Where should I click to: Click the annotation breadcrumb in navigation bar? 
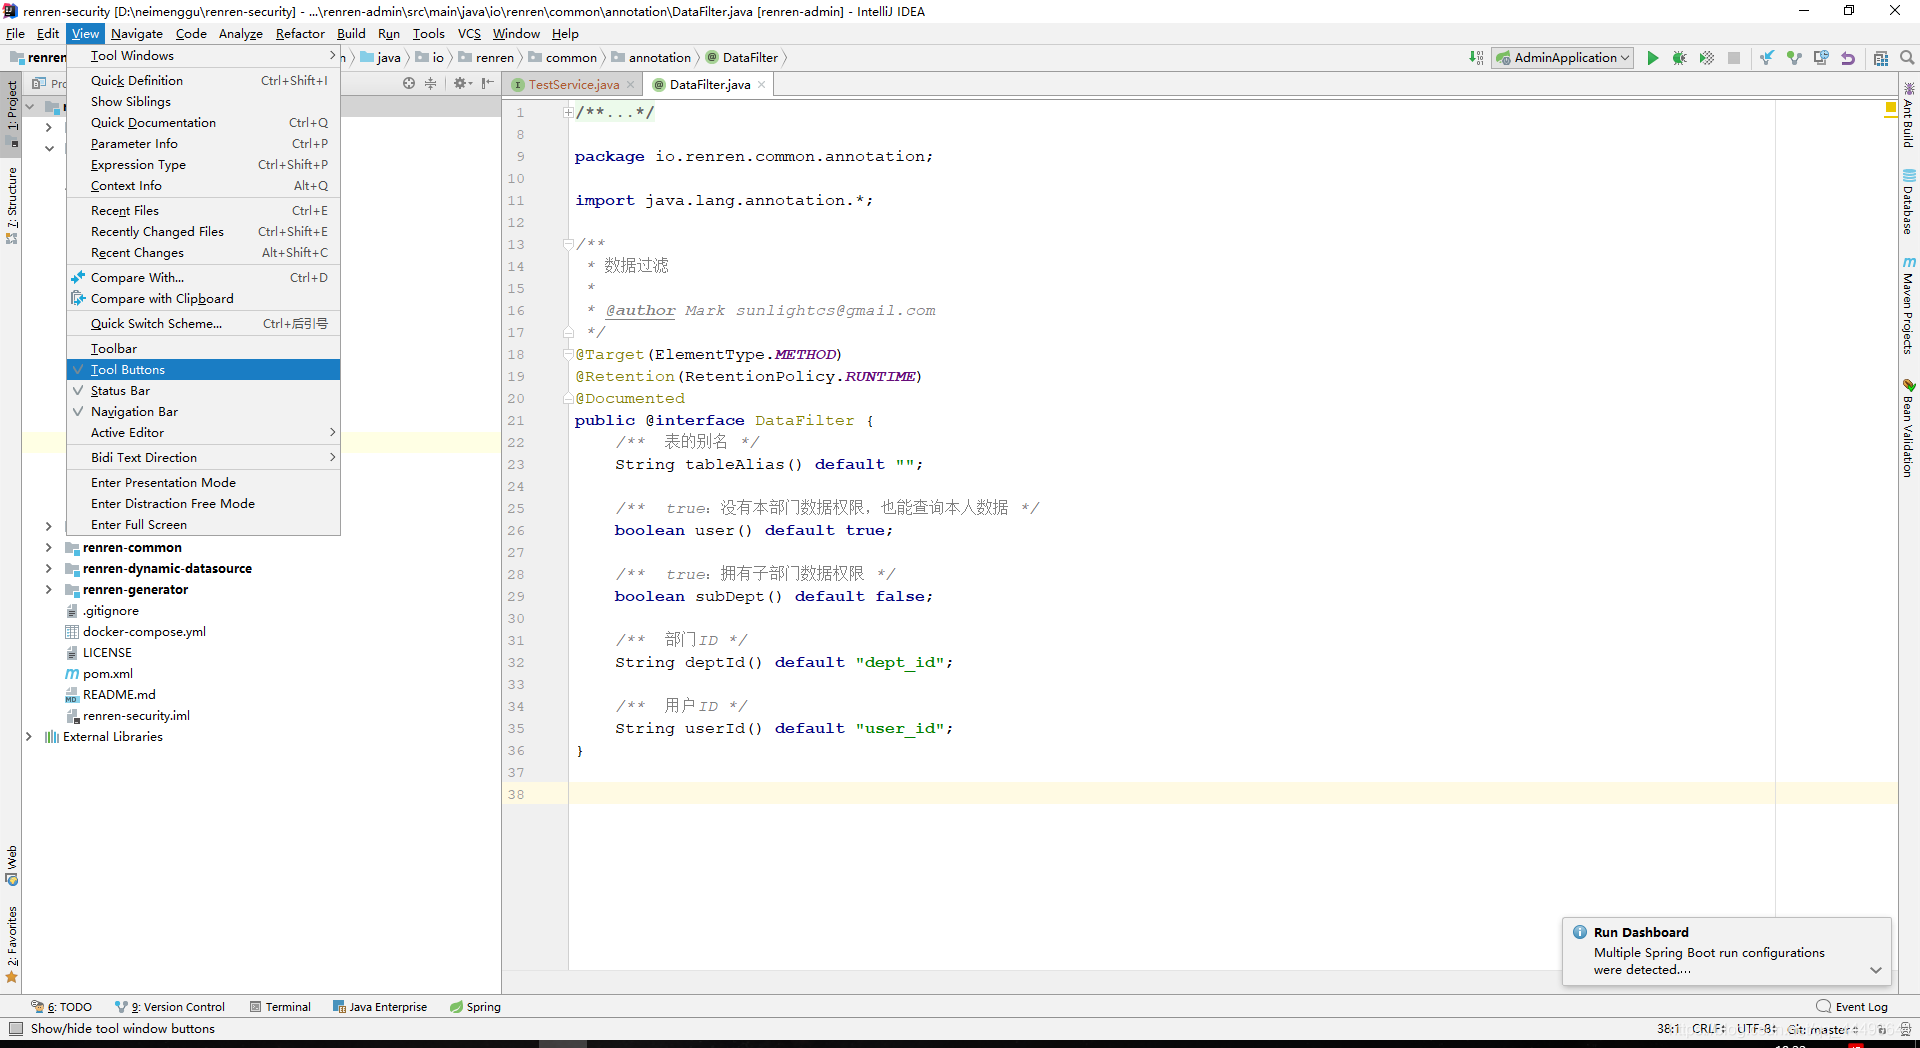(651, 58)
